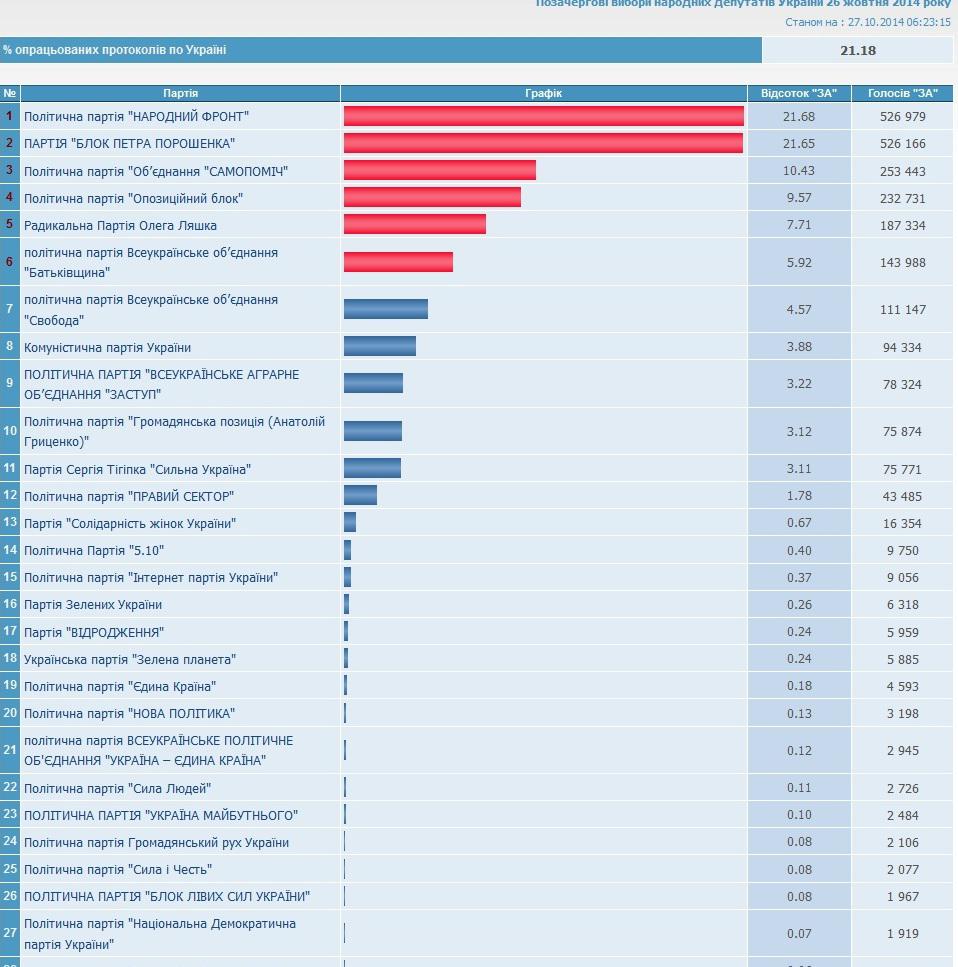Click the 21.18 processed percentage value

(x=857, y=51)
